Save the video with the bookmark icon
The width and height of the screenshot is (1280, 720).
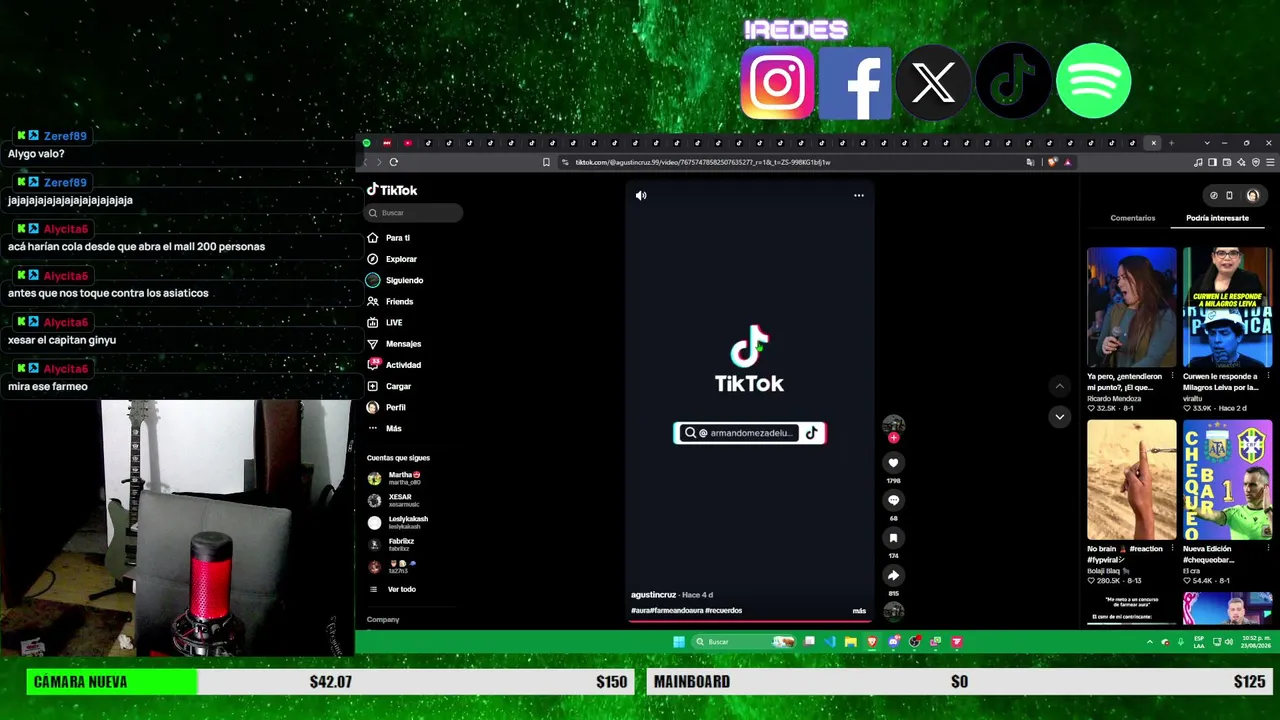click(893, 538)
